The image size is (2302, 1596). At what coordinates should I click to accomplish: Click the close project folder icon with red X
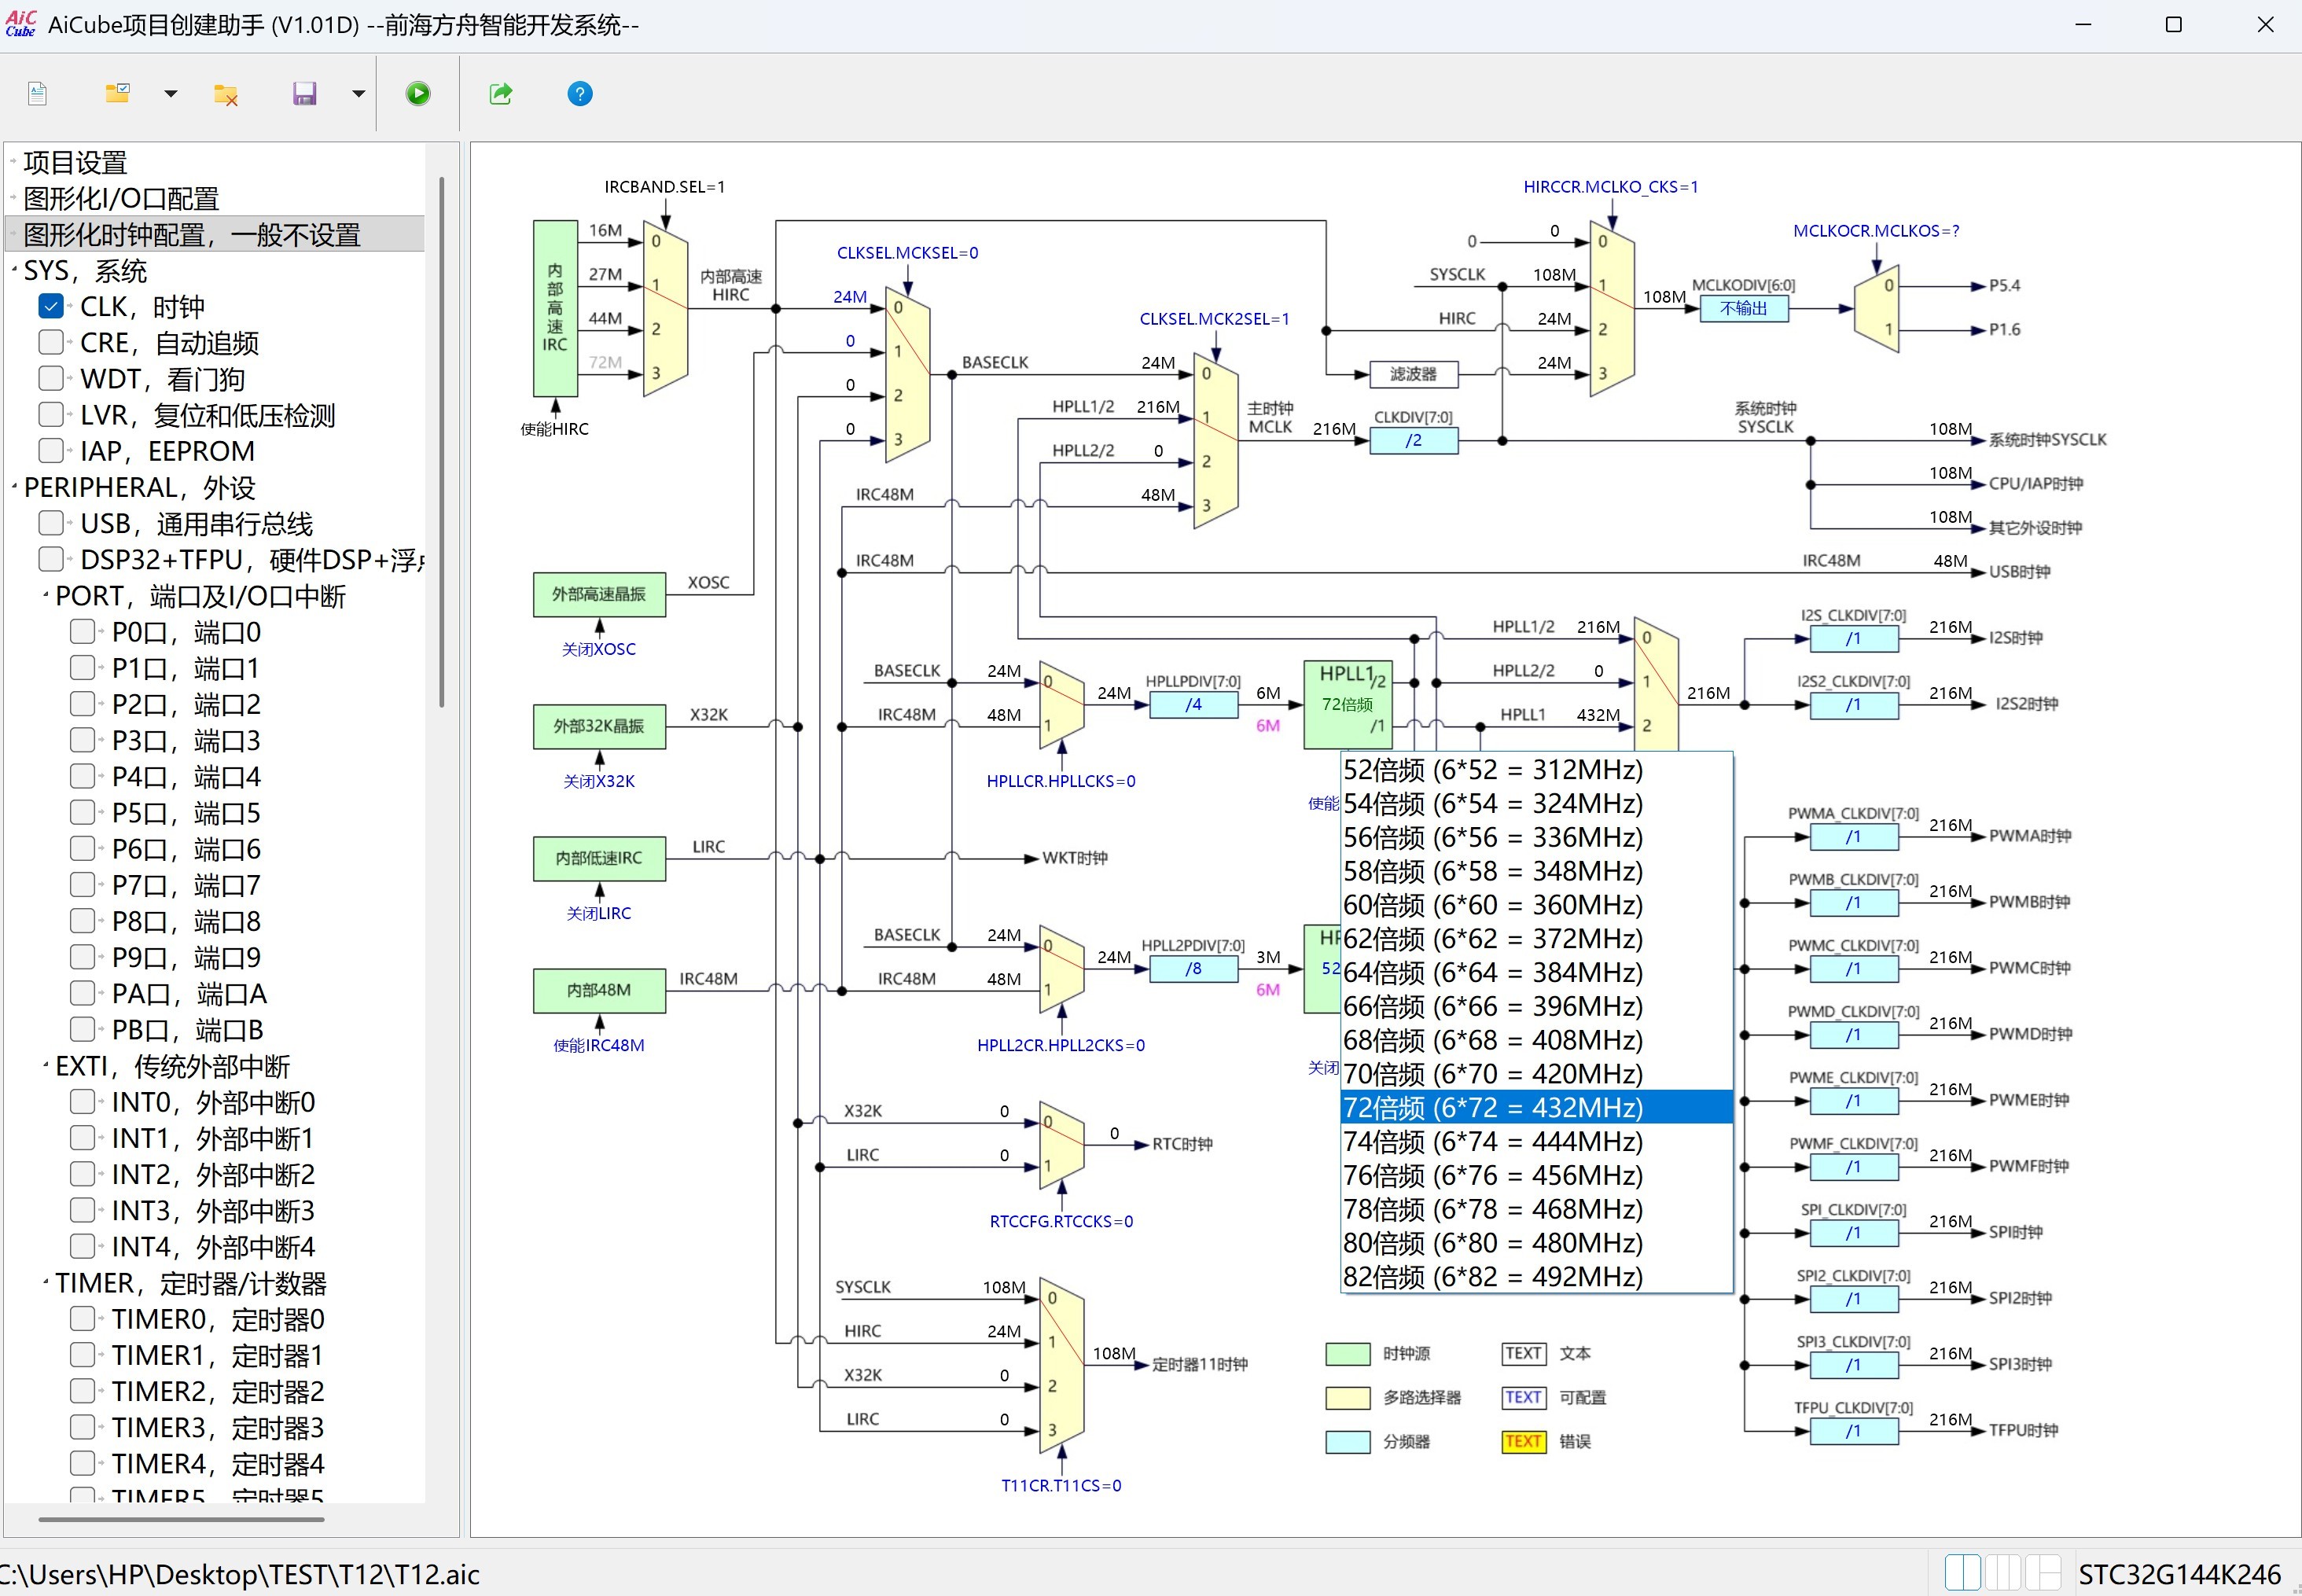226,94
